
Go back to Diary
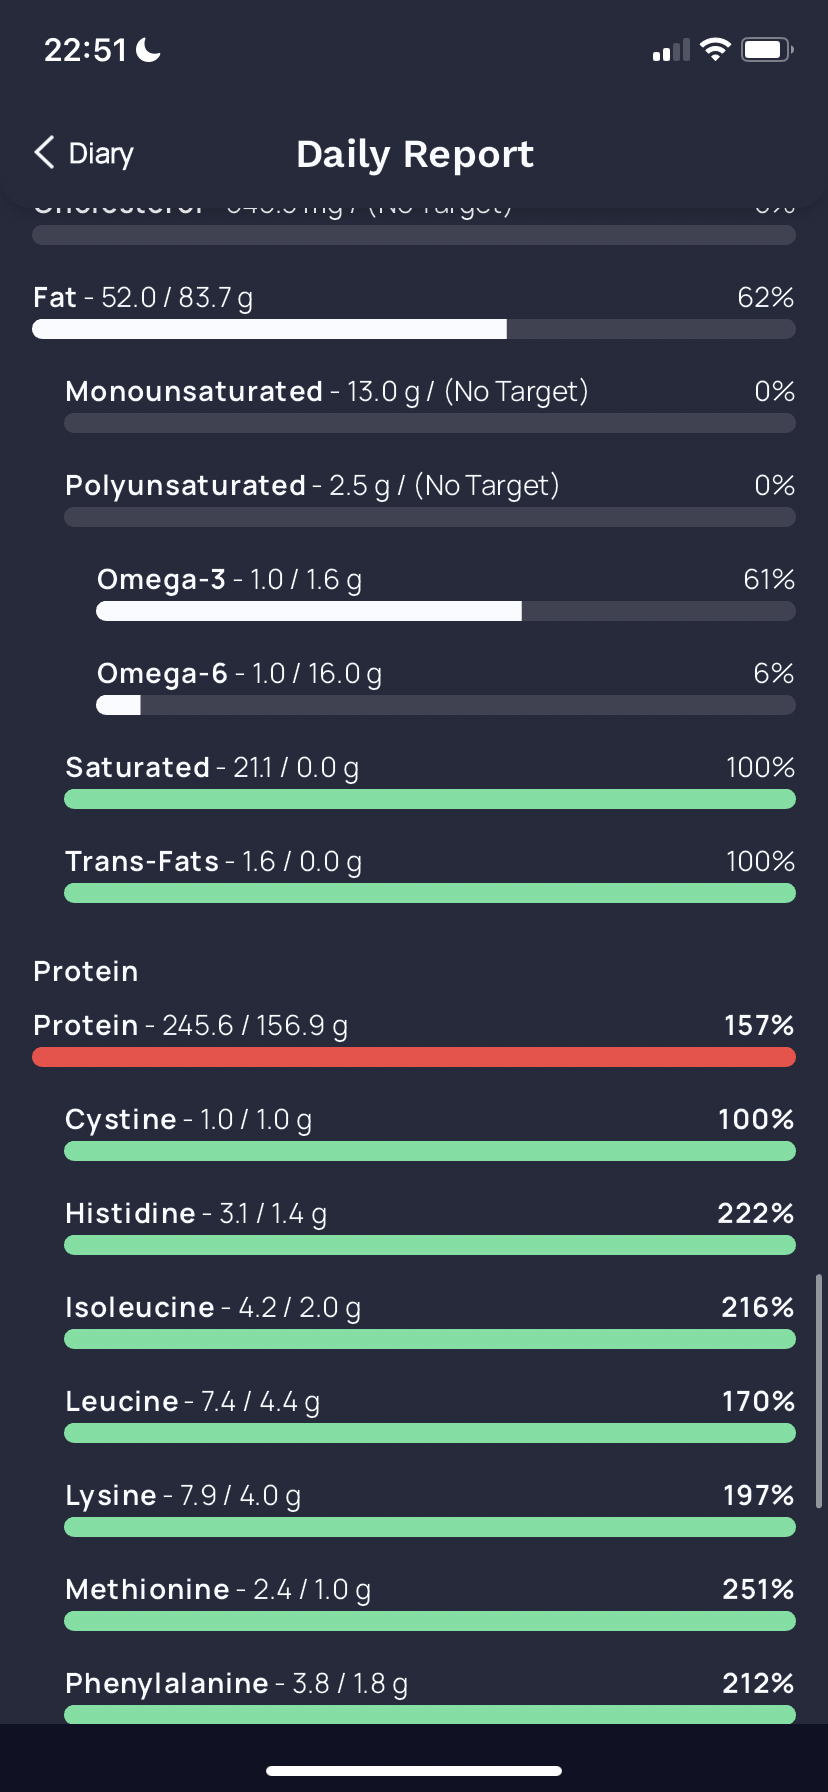pyautogui.click(x=84, y=153)
